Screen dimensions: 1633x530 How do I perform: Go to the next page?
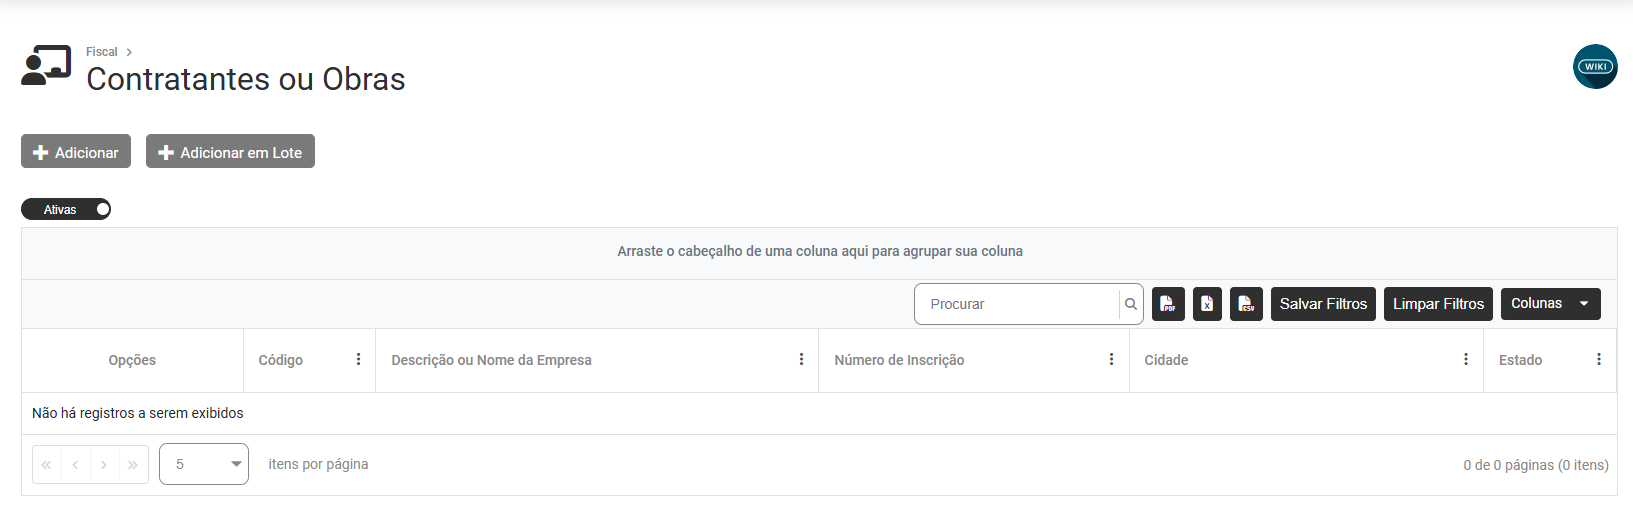click(x=104, y=465)
